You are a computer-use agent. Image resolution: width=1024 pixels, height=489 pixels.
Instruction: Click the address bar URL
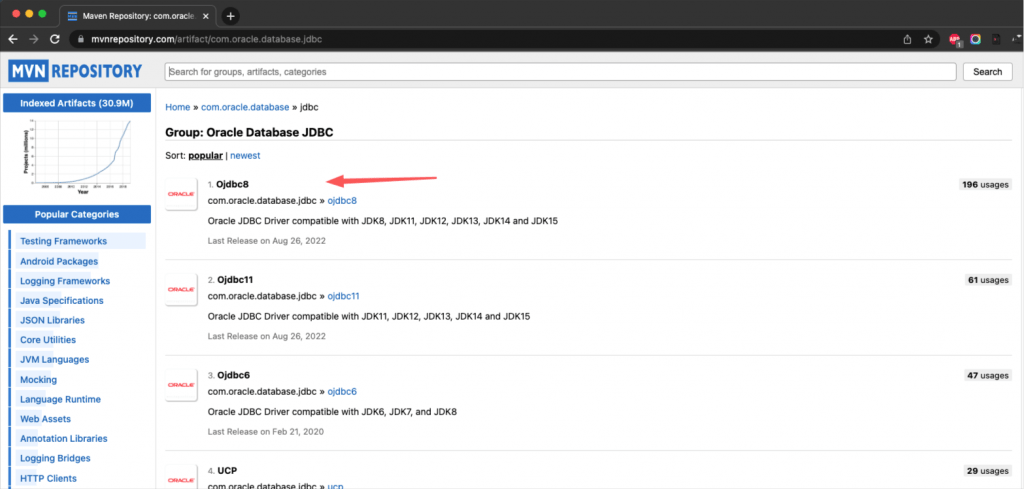[204, 39]
